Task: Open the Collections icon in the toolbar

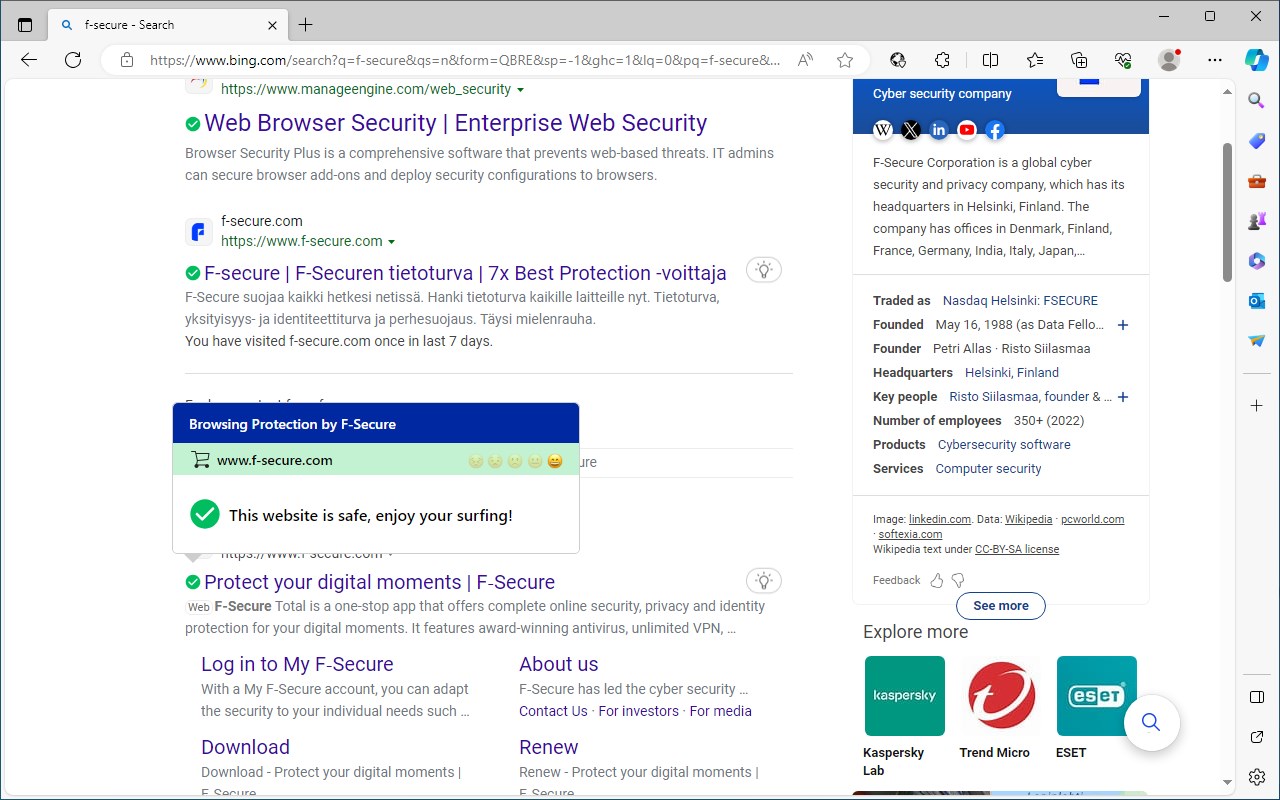Action: pos(1079,60)
